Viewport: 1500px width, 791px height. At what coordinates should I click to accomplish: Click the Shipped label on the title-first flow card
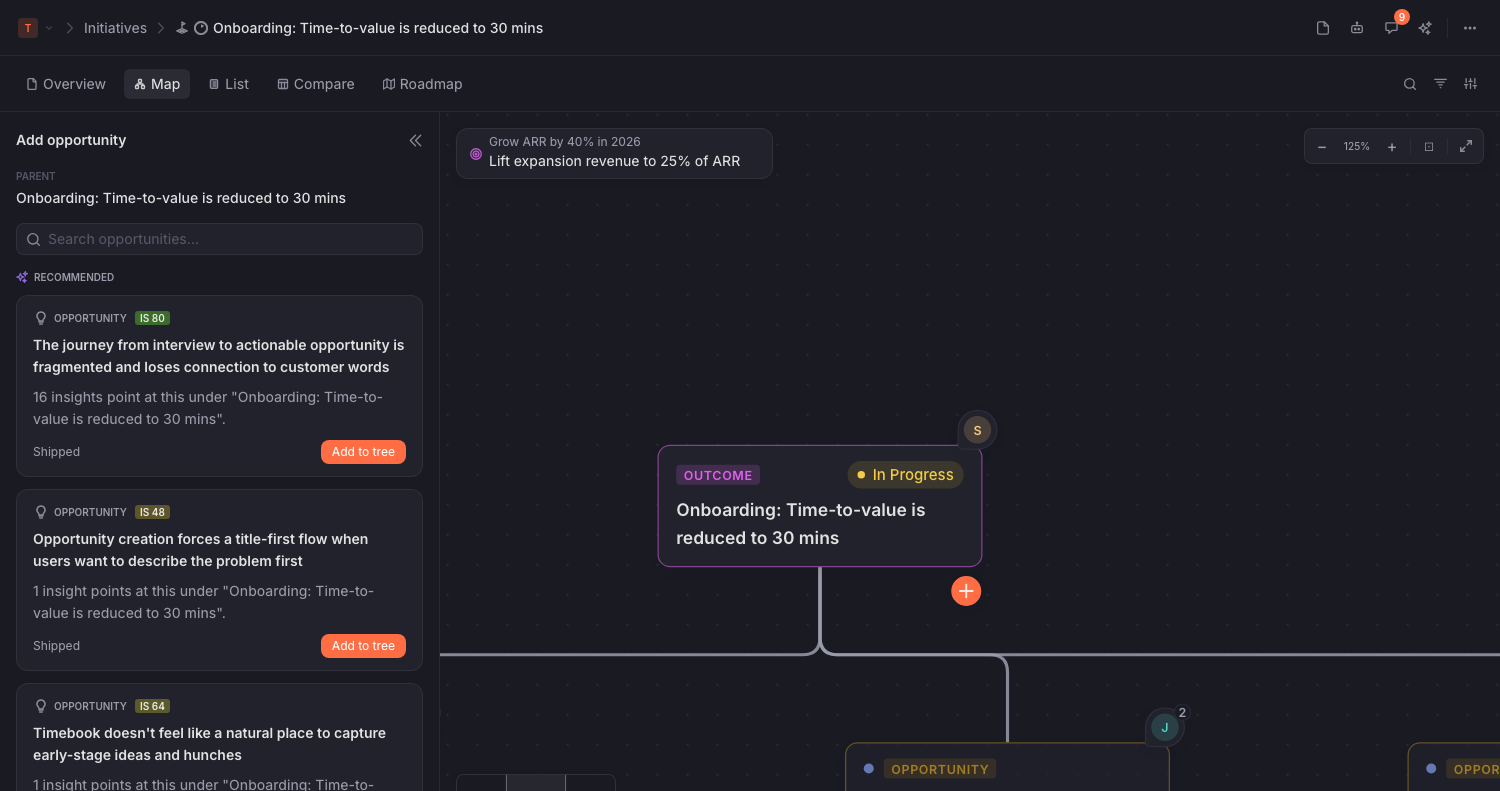point(56,646)
